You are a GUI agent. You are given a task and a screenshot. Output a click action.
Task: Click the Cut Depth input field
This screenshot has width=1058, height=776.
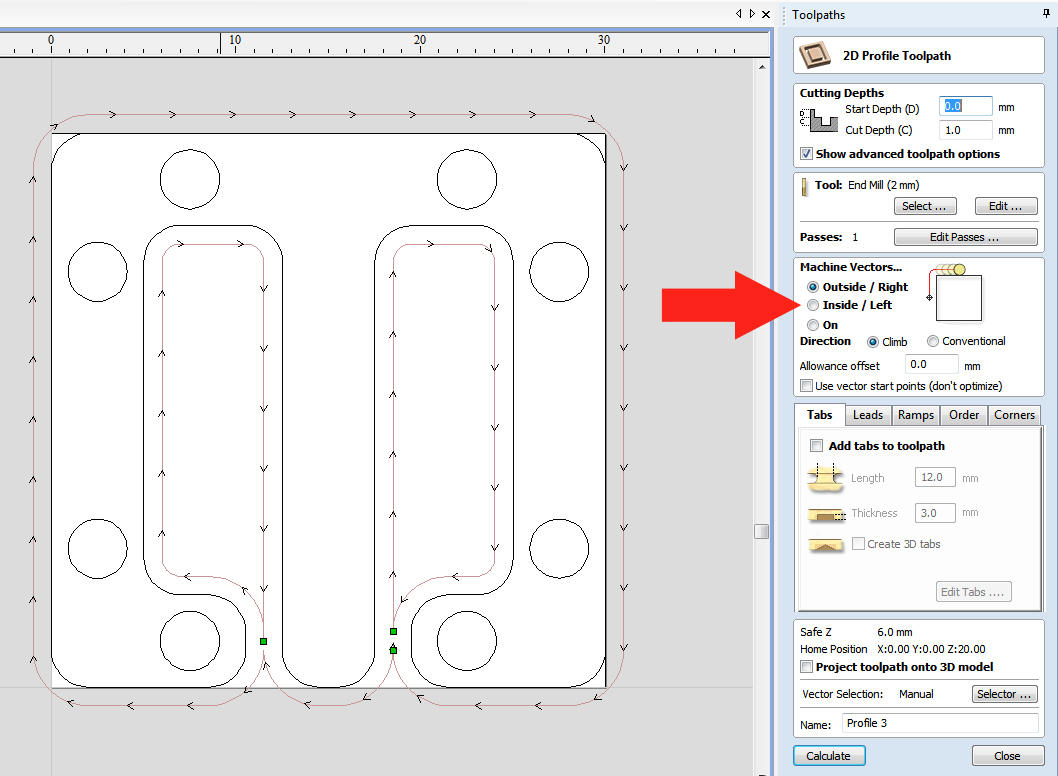tap(965, 130)
